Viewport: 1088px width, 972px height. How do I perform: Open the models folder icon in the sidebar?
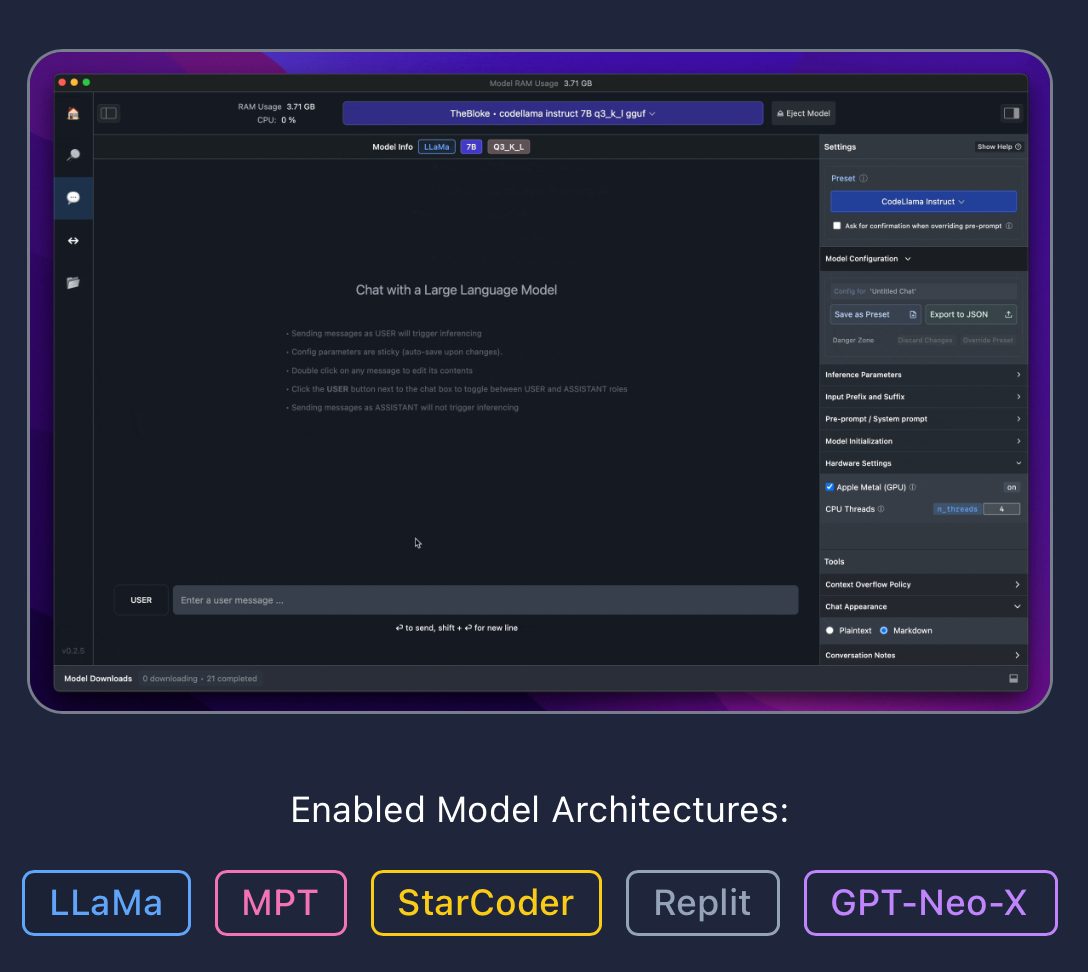click(x=73, y=283)
